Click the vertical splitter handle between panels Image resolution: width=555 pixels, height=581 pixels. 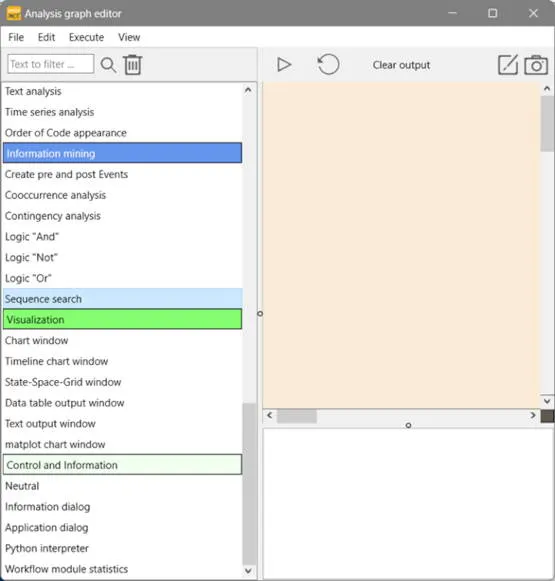click(260, 314)
